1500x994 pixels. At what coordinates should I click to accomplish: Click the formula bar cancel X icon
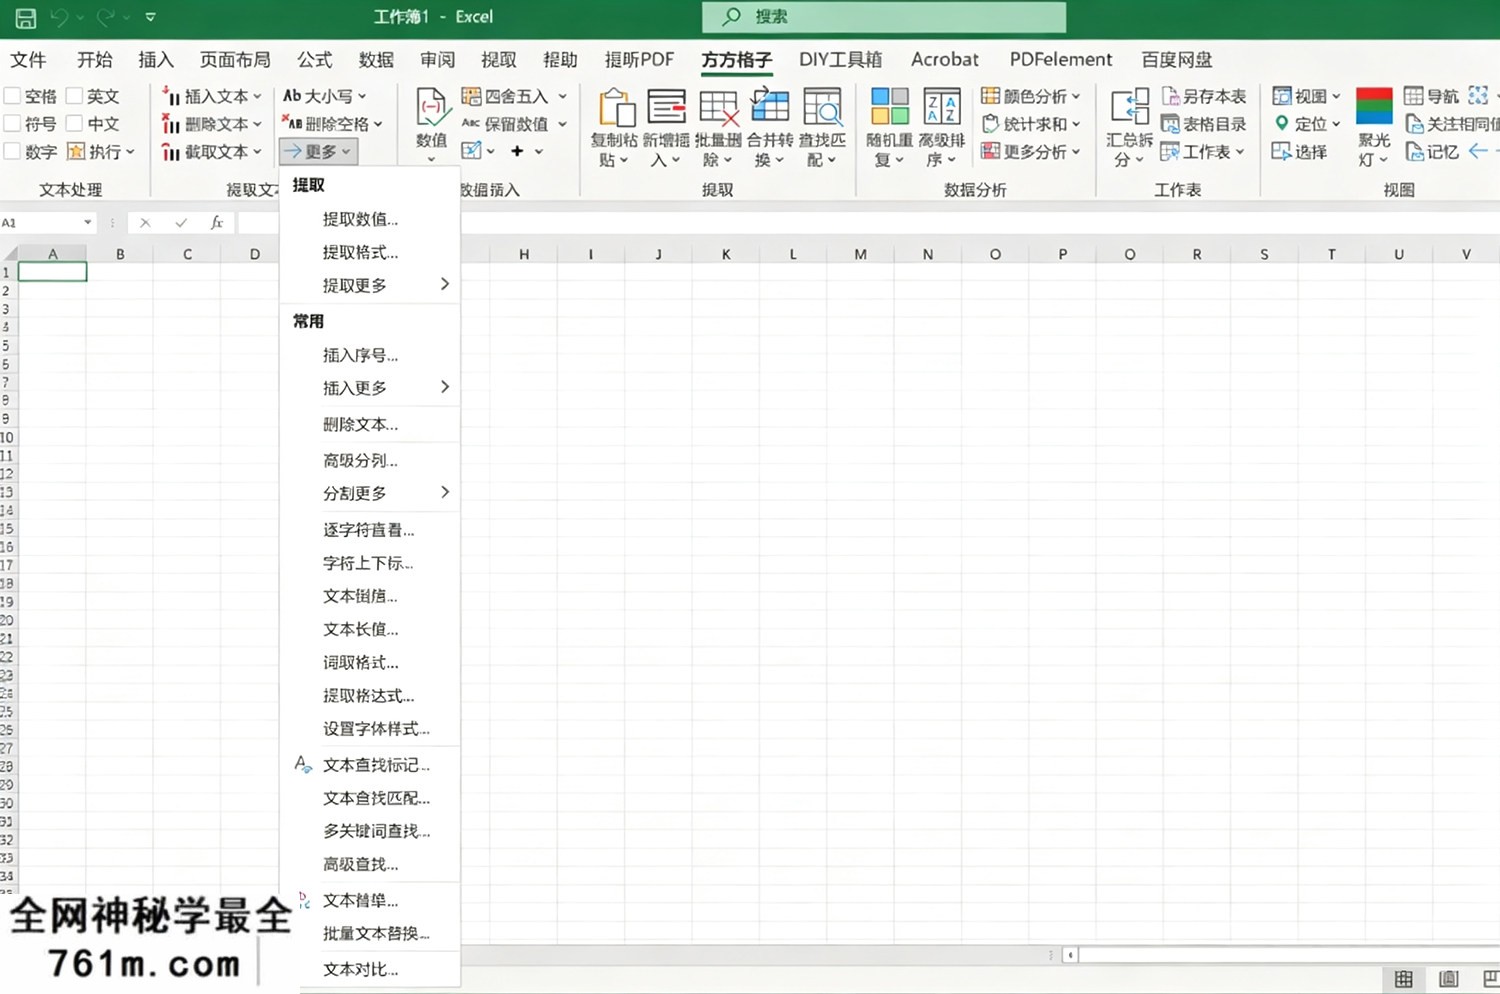coord(145,223)
